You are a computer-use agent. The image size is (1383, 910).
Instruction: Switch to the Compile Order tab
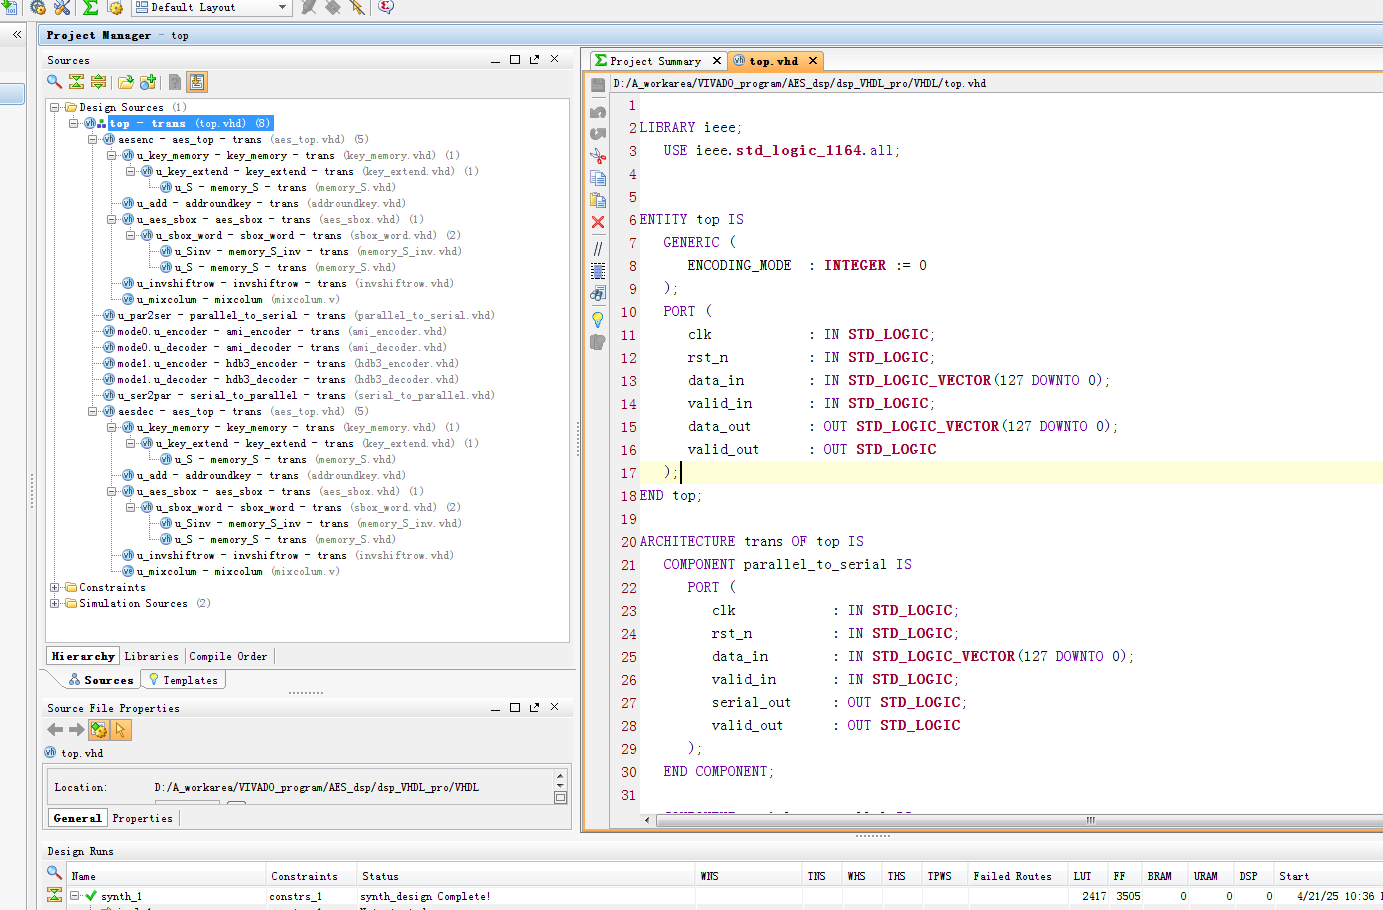pos(228,656)
